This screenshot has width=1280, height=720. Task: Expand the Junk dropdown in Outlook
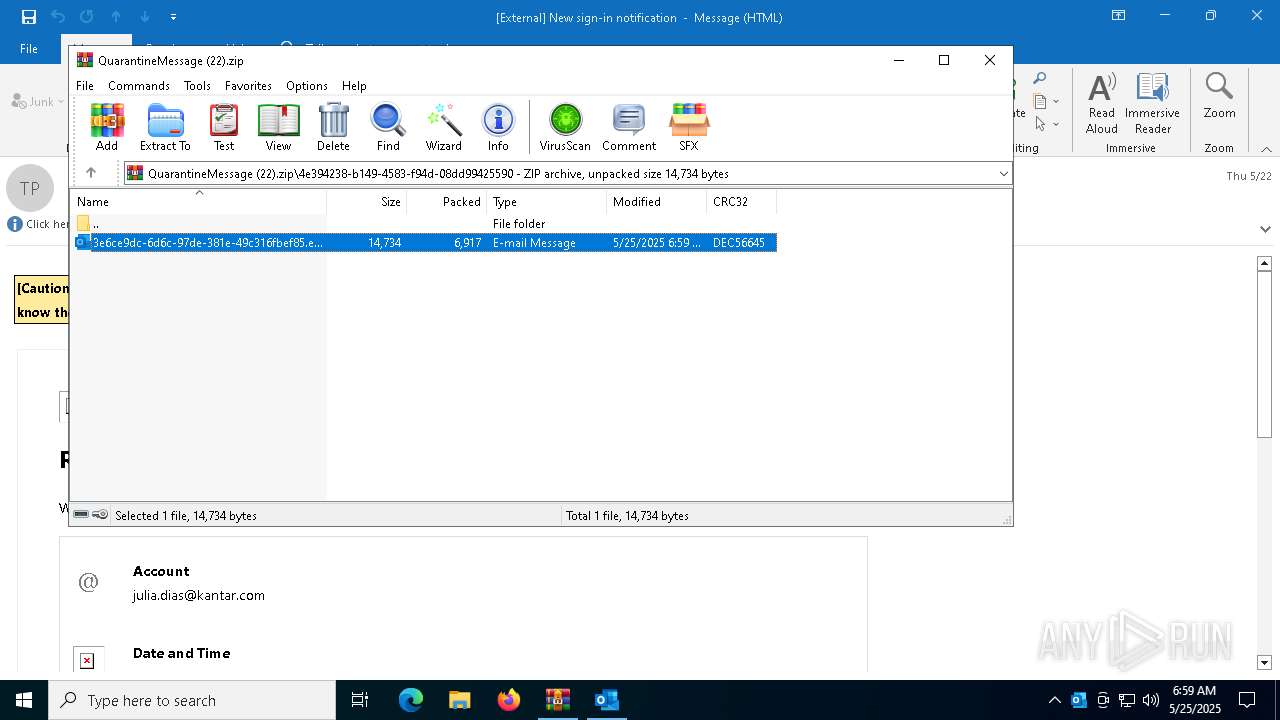click(61, 101)
